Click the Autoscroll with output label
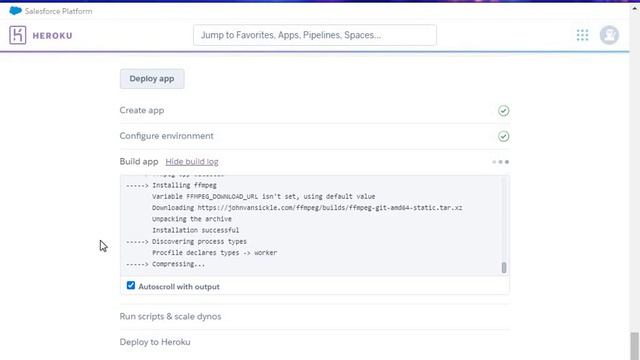 [179, 287]
